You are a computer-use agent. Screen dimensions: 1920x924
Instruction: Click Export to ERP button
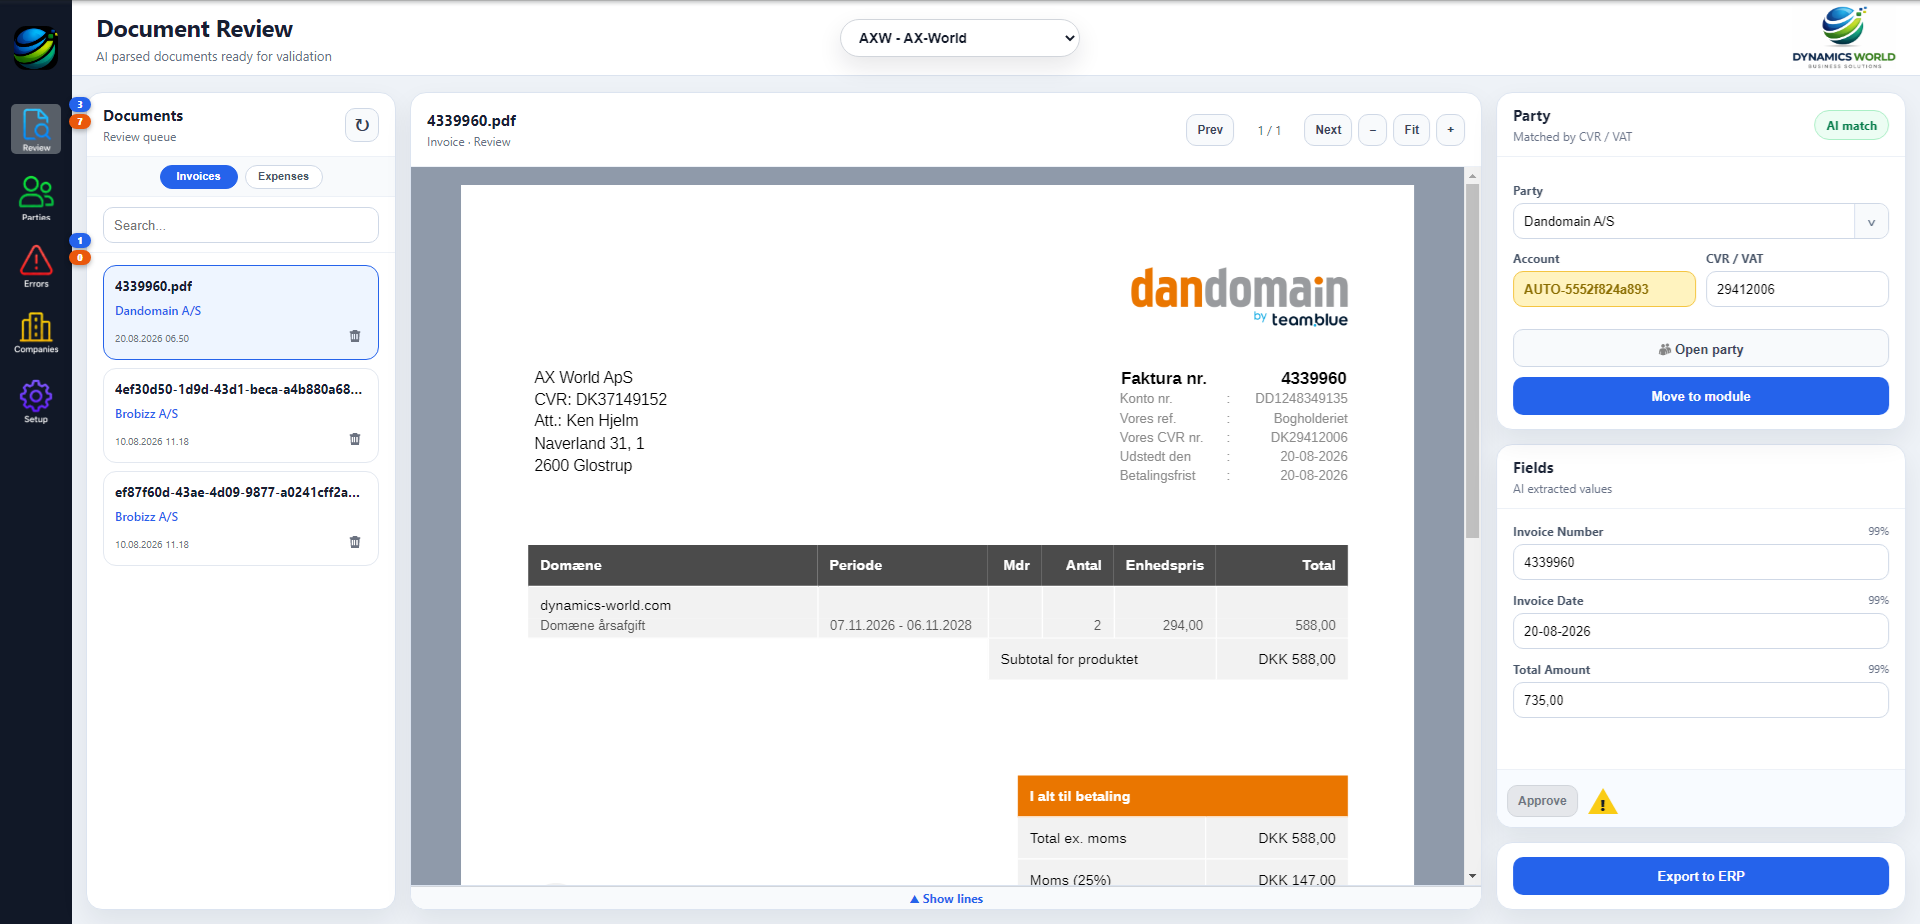[1700, 876]
